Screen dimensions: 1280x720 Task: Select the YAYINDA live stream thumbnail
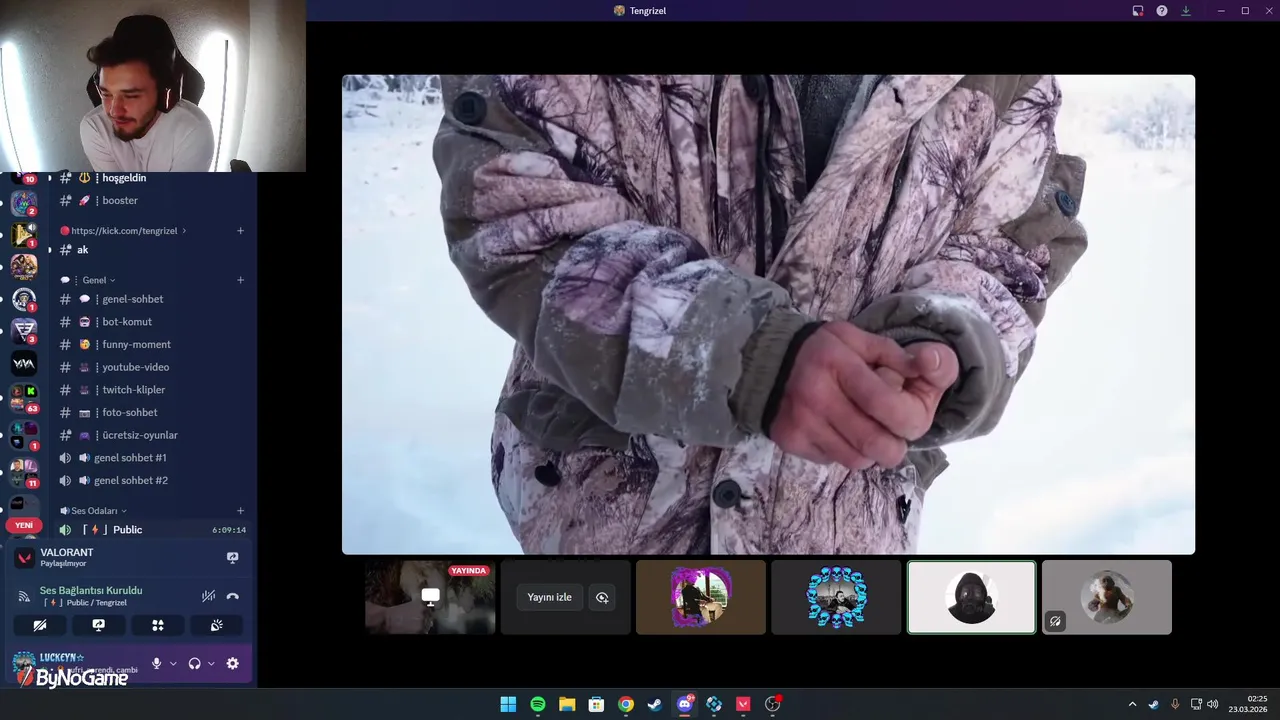click(x=430, y=597)
